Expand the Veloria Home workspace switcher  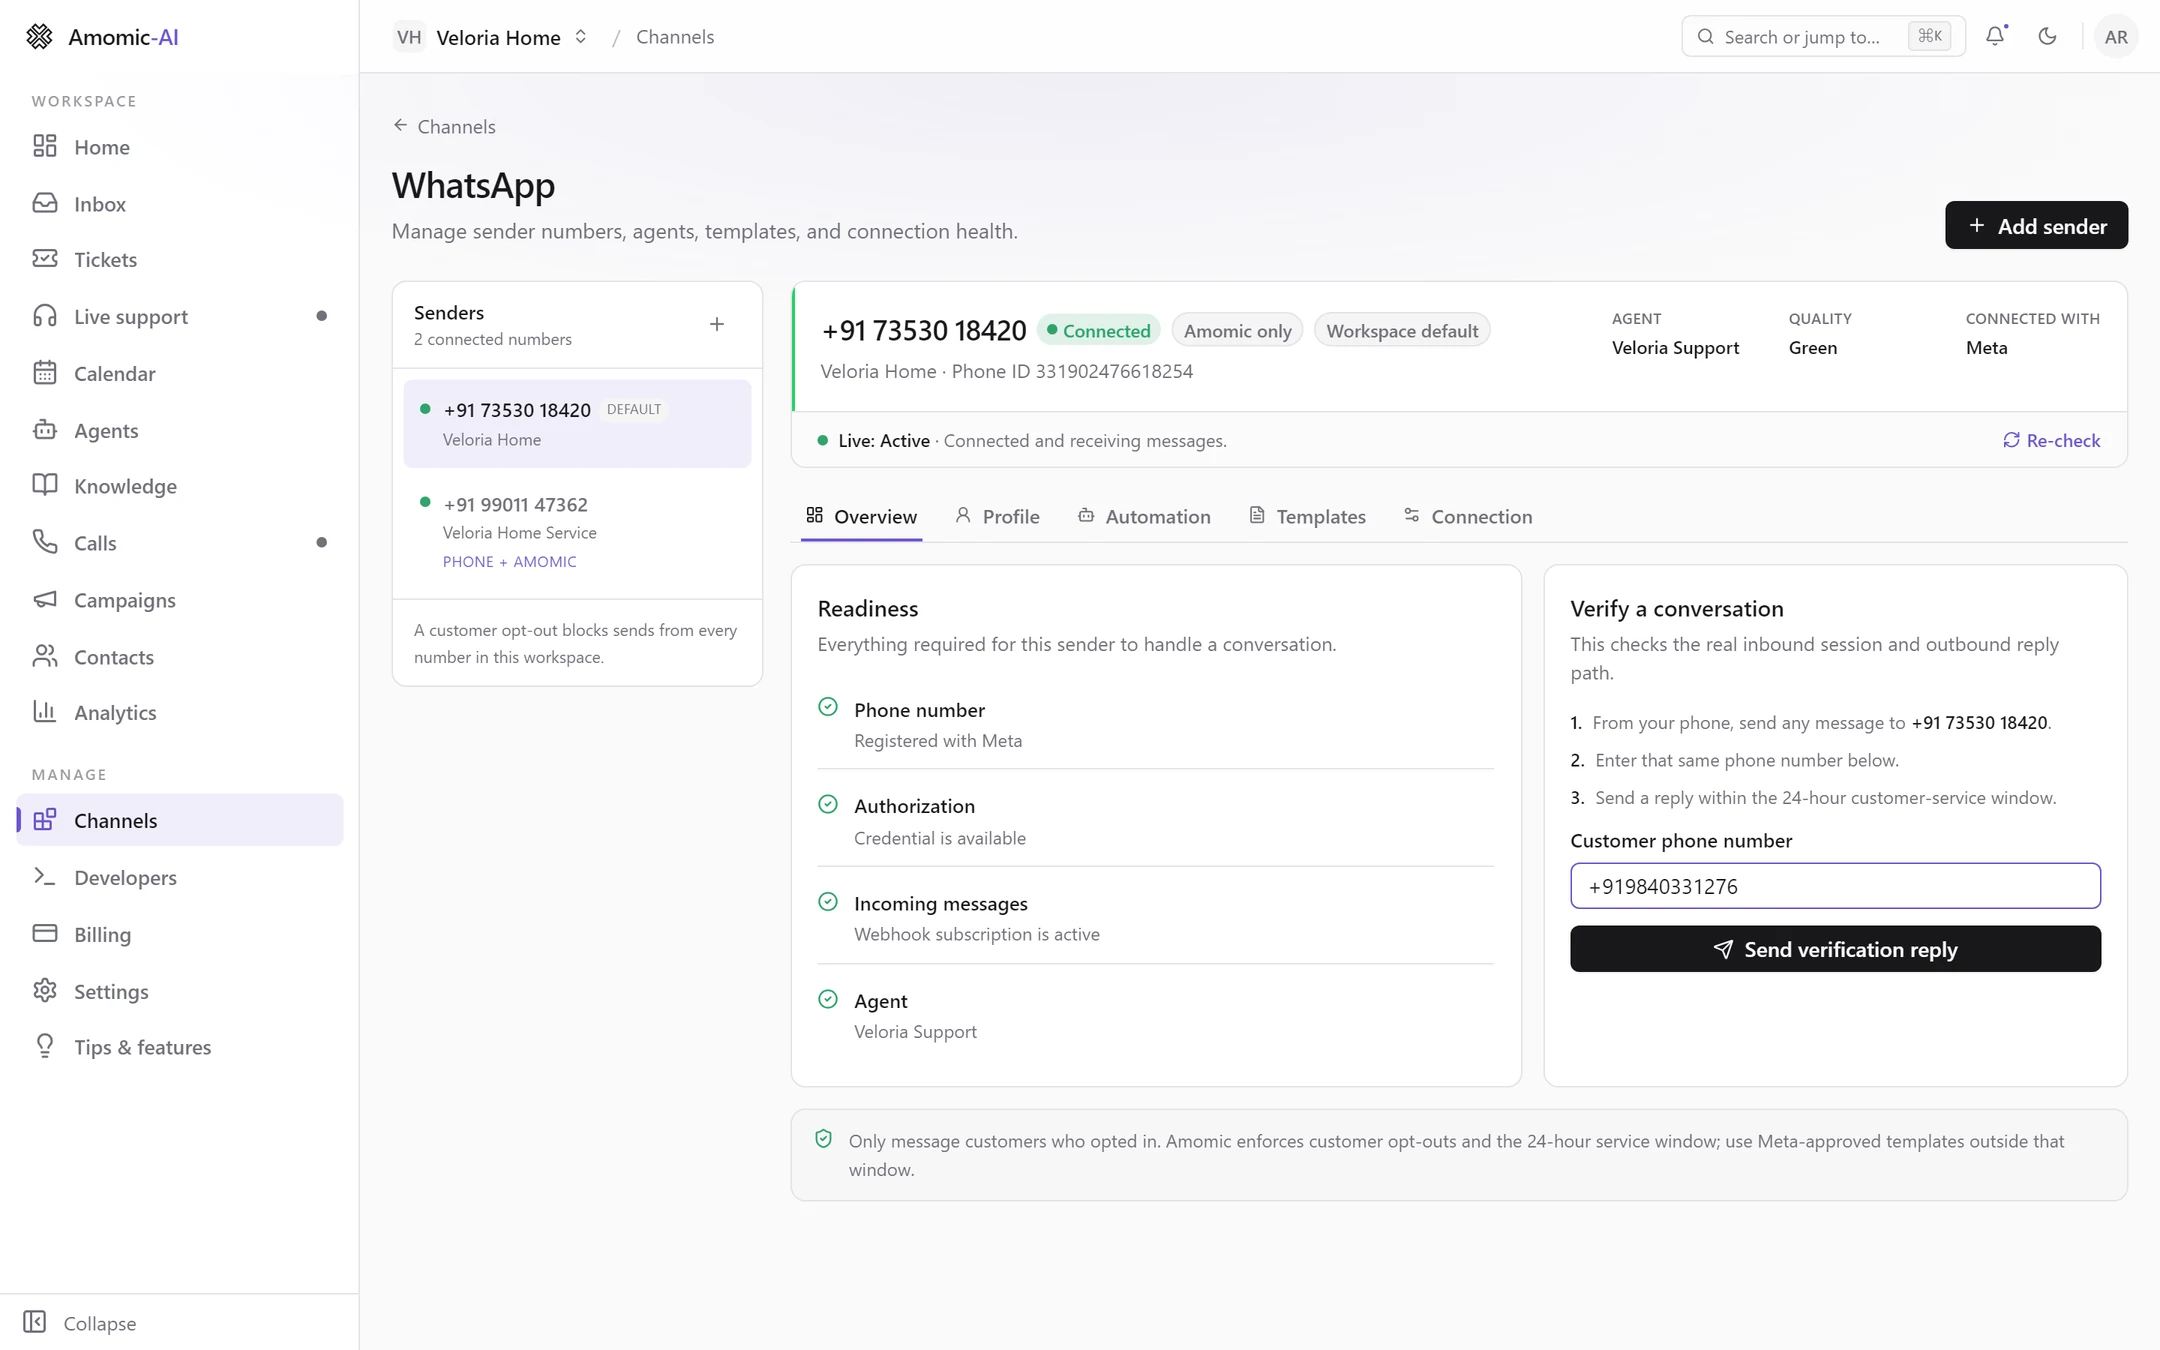(x=491, y=37)
